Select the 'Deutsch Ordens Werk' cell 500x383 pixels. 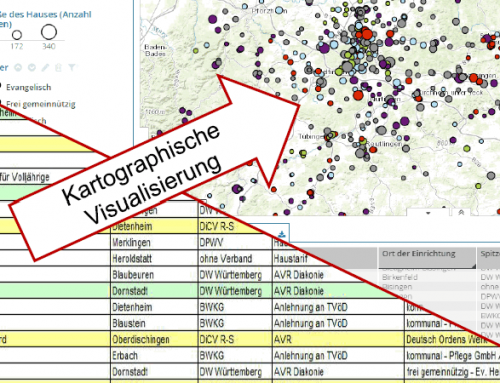tap(447, 339)
